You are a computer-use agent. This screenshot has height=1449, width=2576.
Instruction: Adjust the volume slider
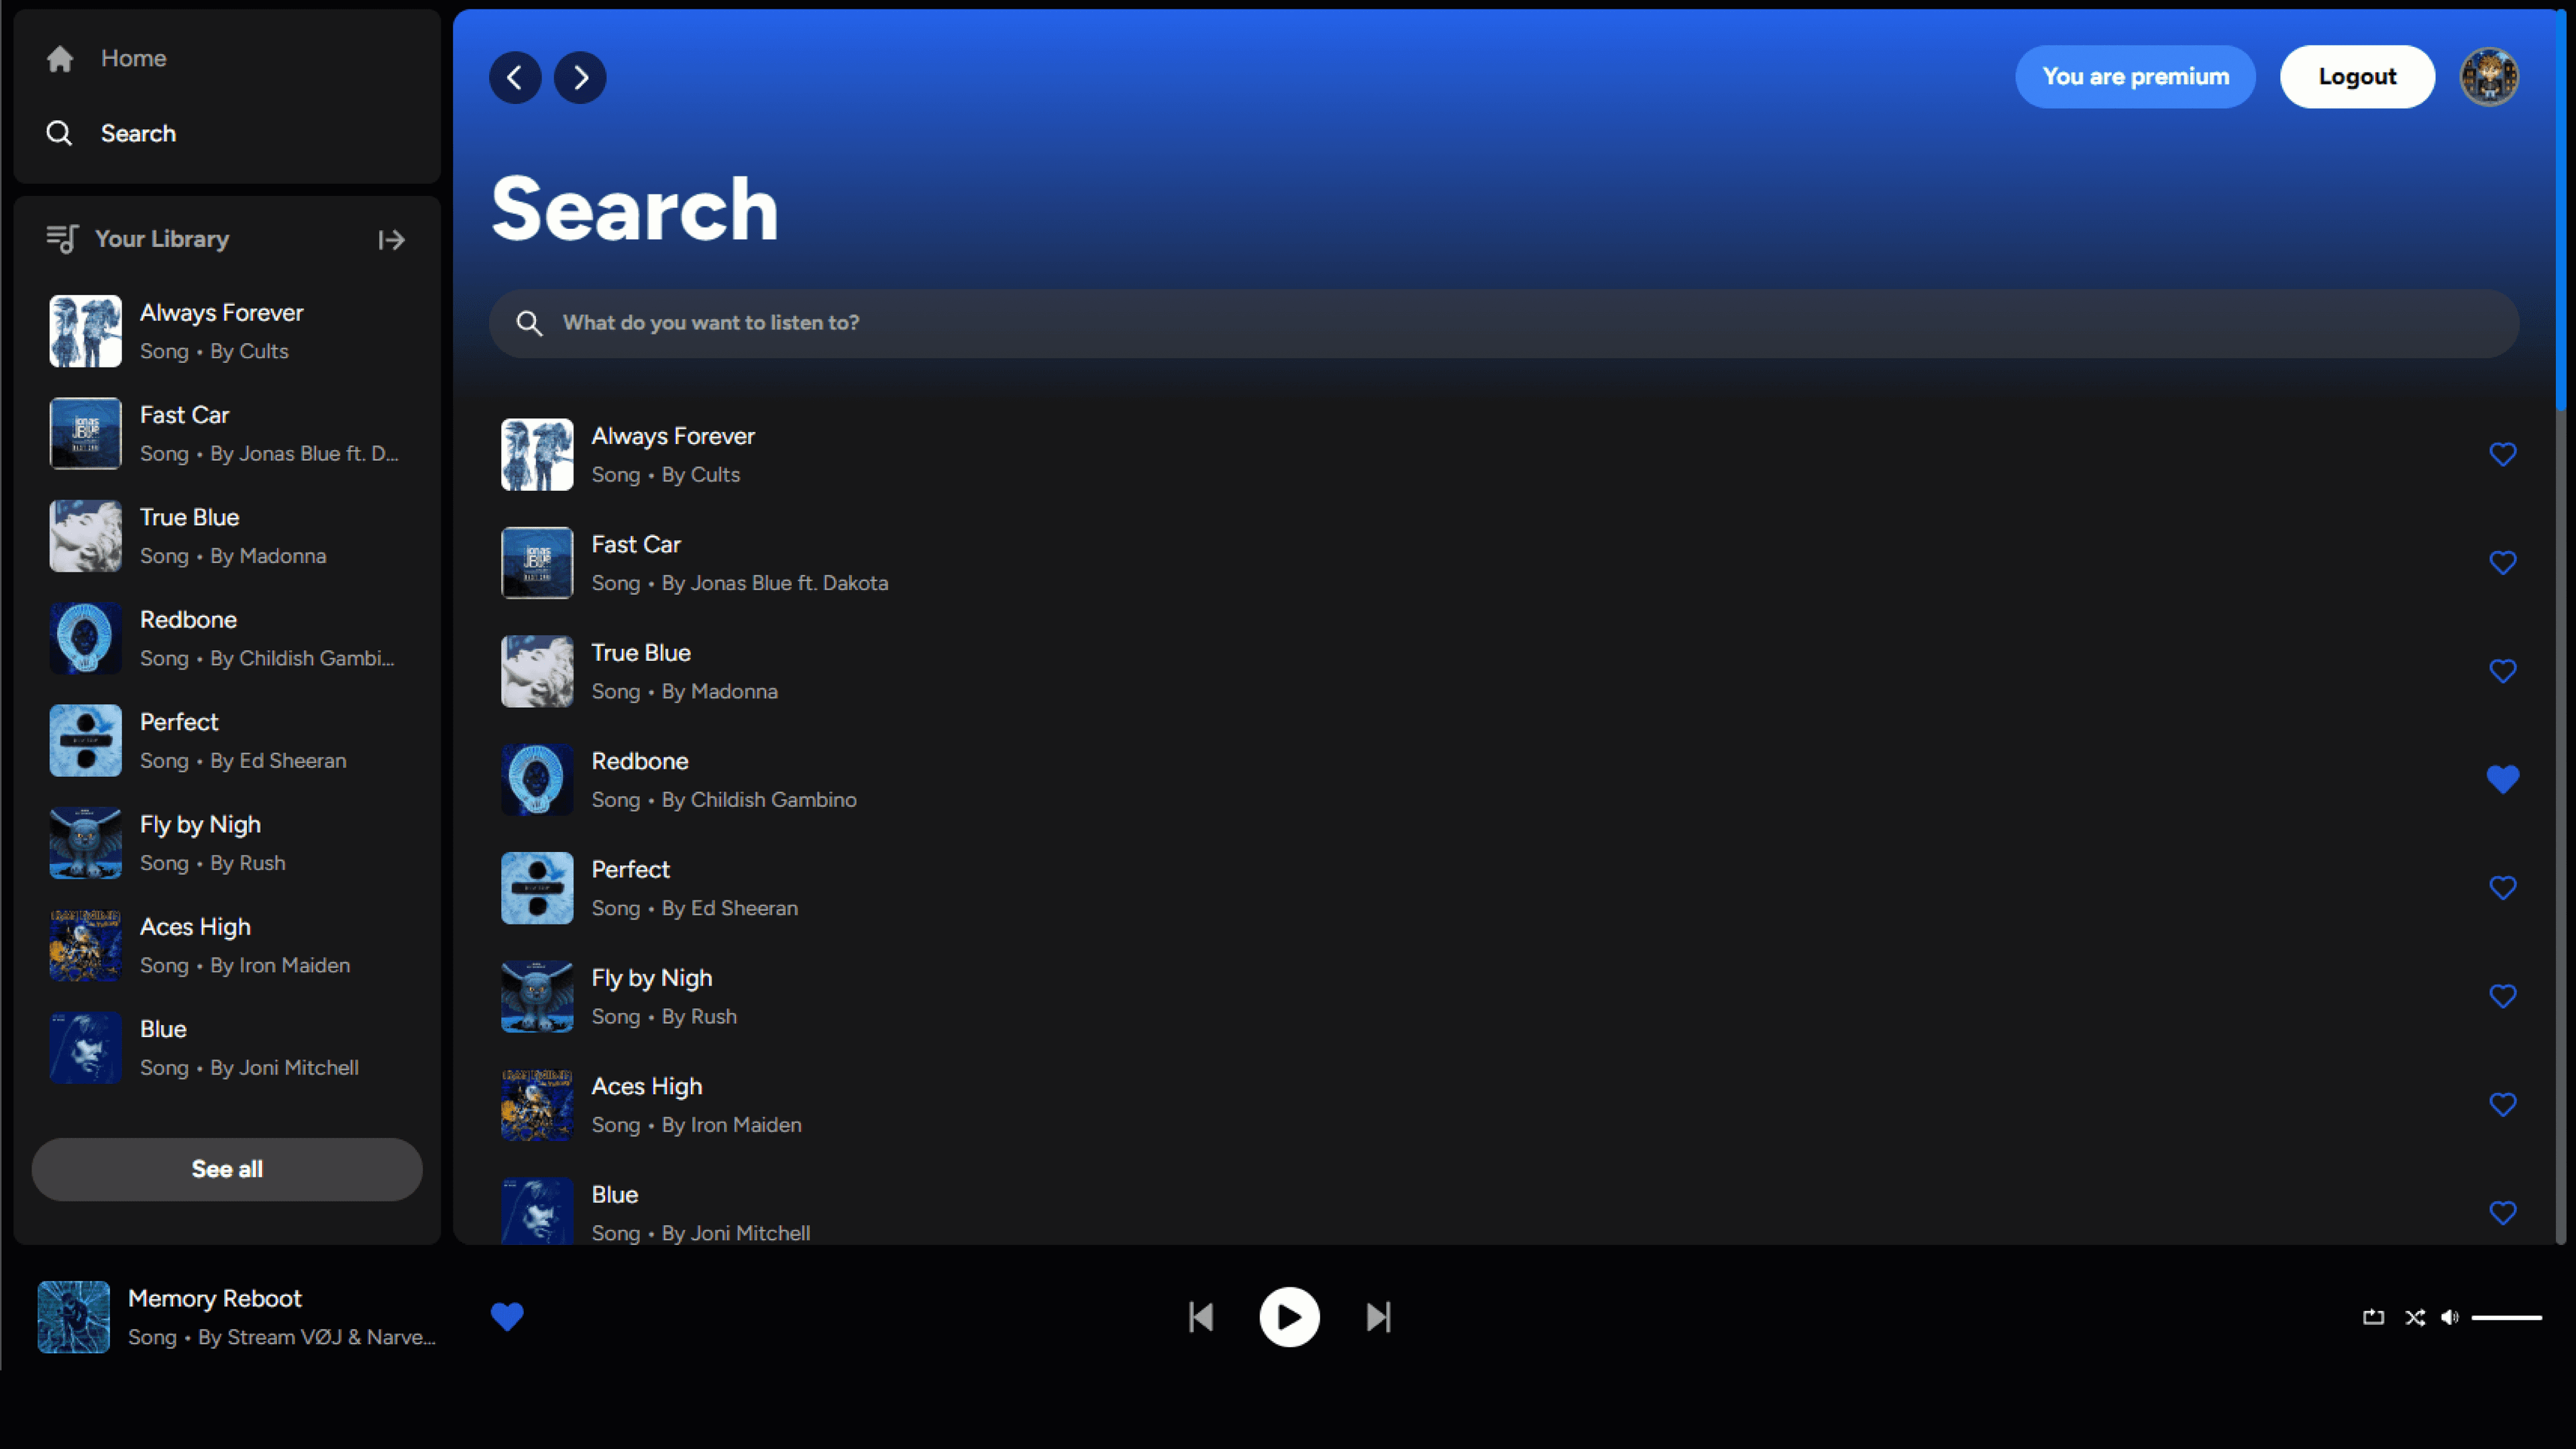(2506, 1318)
